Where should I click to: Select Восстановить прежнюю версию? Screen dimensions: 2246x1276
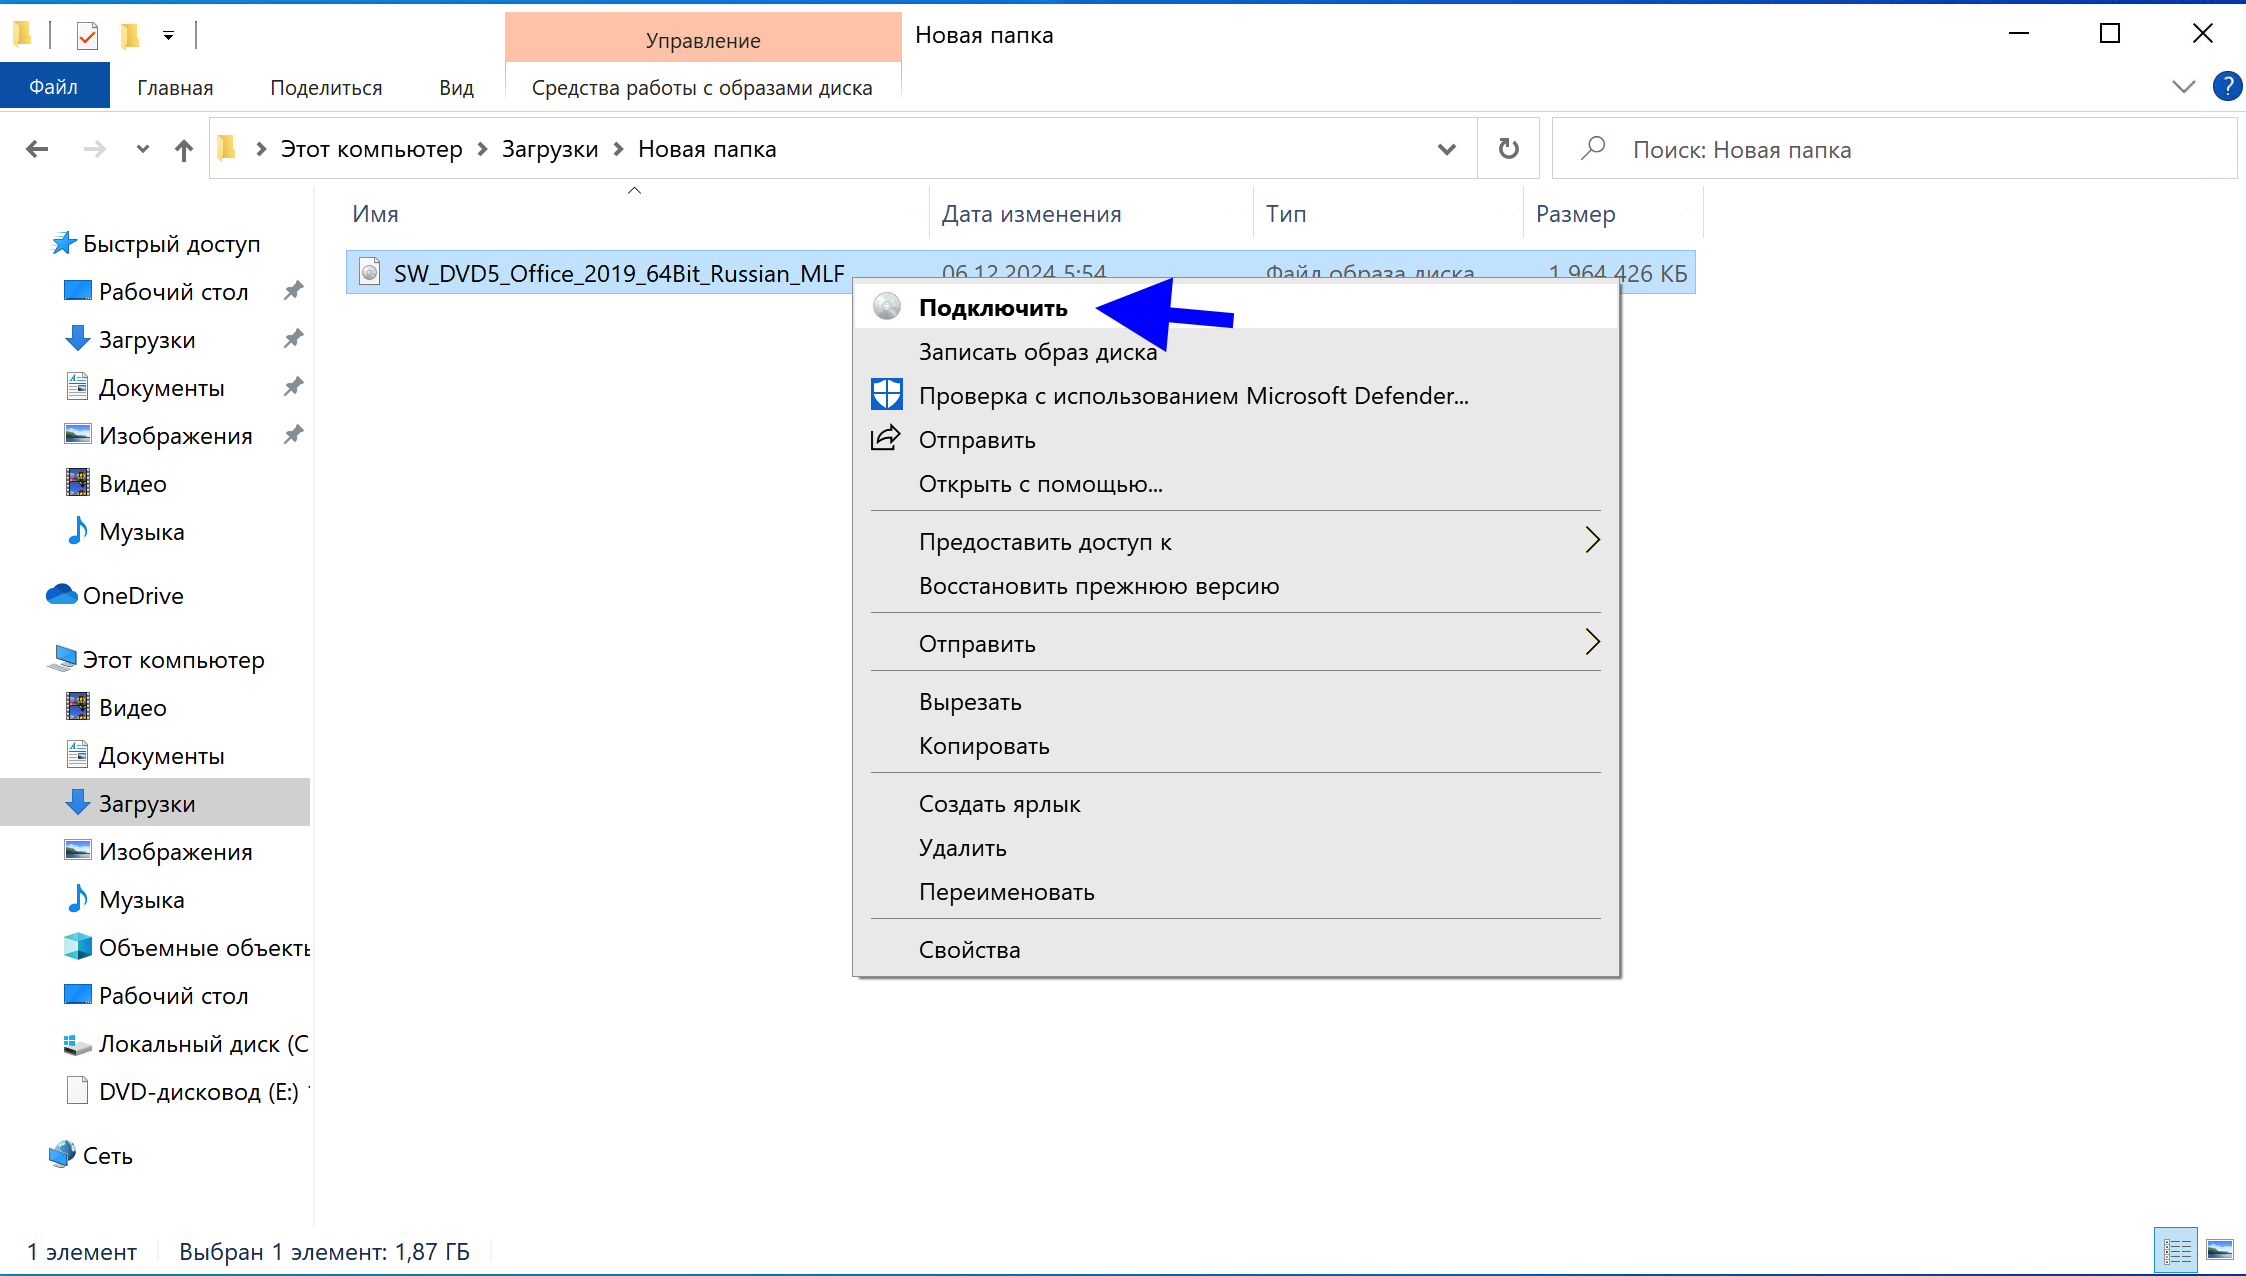coord(1235,585)
